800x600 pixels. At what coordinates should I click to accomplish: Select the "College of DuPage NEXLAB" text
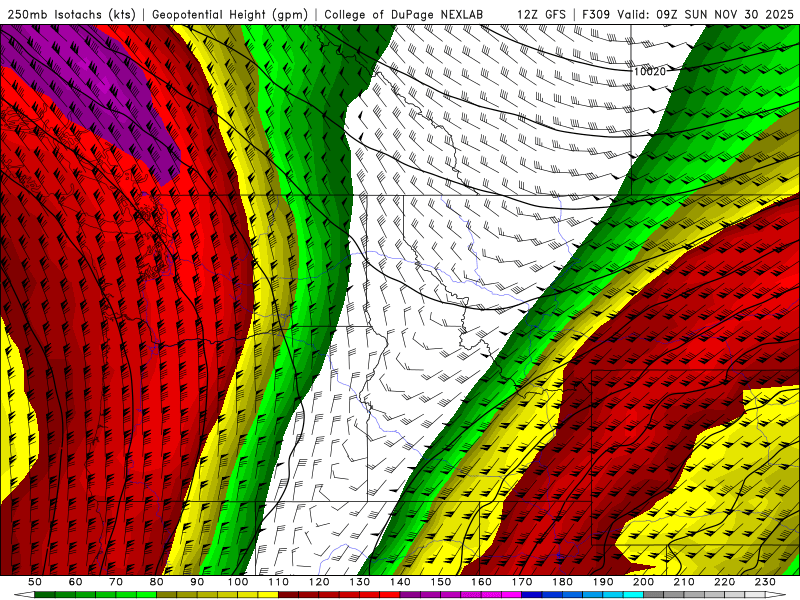[403, 14]
